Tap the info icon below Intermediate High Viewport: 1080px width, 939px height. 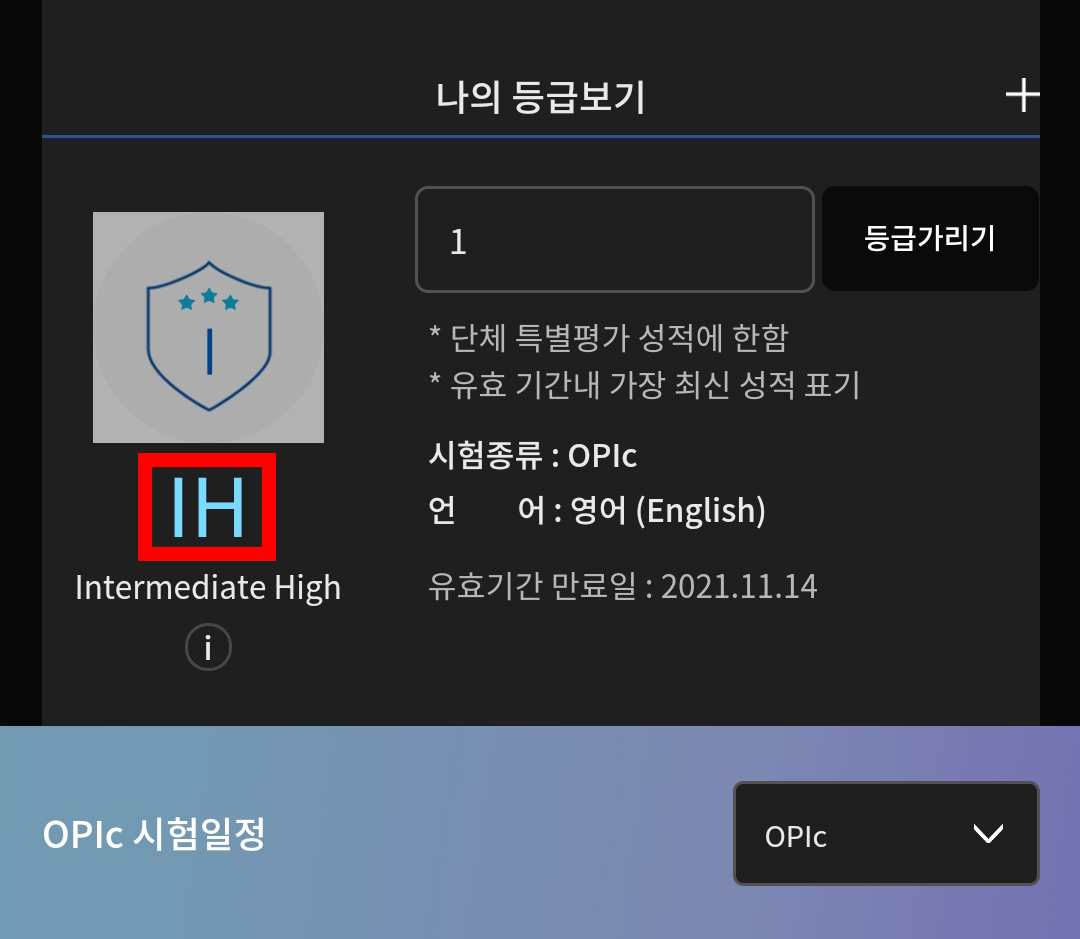click(207, 647)
